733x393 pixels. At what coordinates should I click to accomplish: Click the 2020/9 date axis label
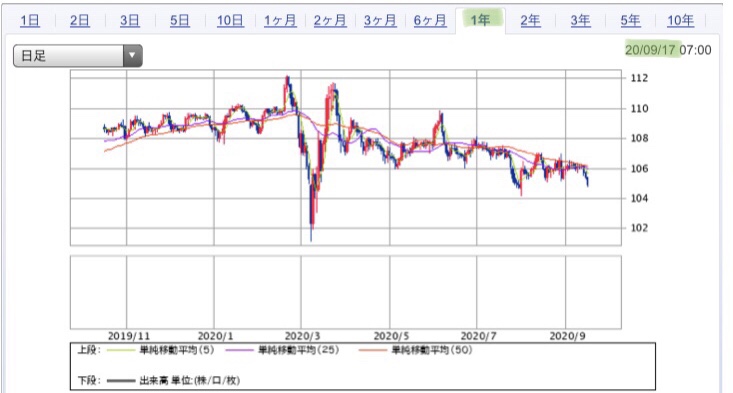click(567, 336)
